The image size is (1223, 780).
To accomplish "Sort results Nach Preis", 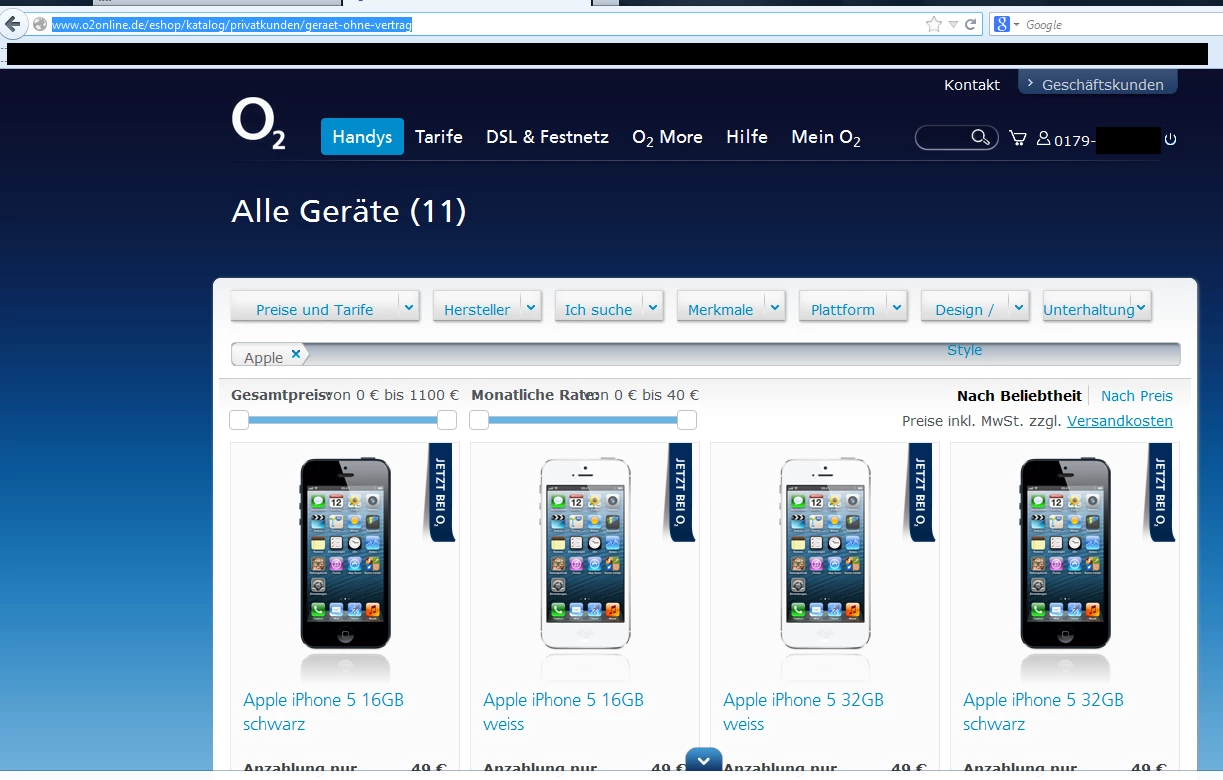I will [x=1137, y=396].
